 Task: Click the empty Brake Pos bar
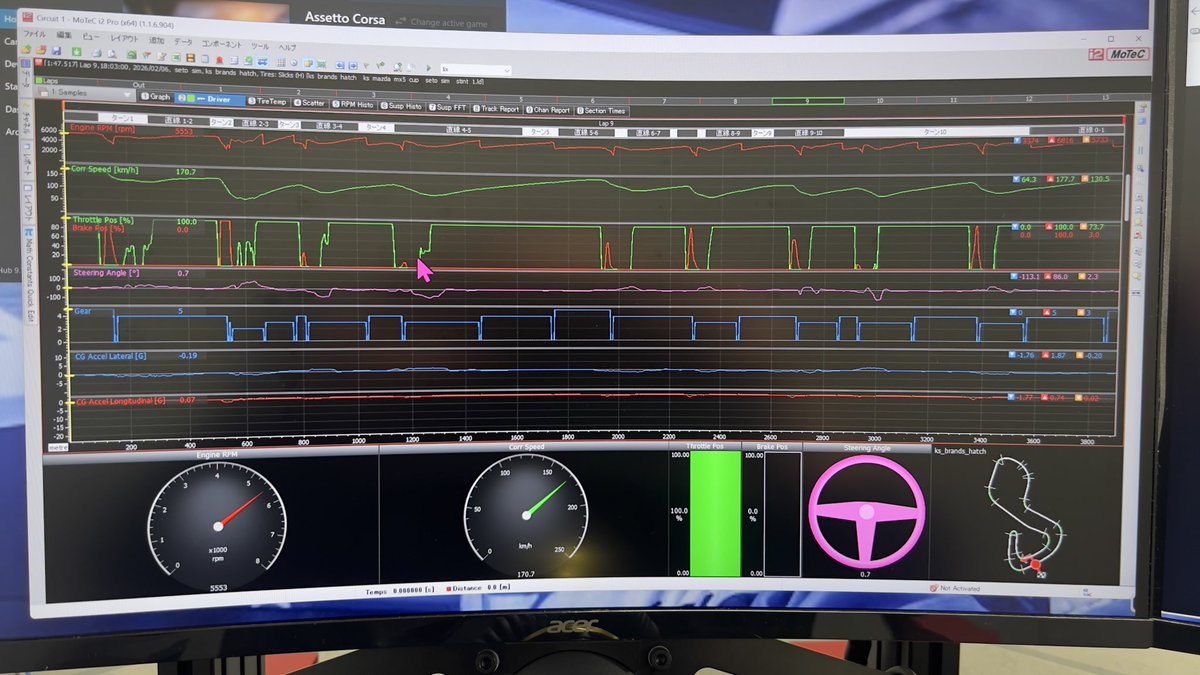click(782, 514)
